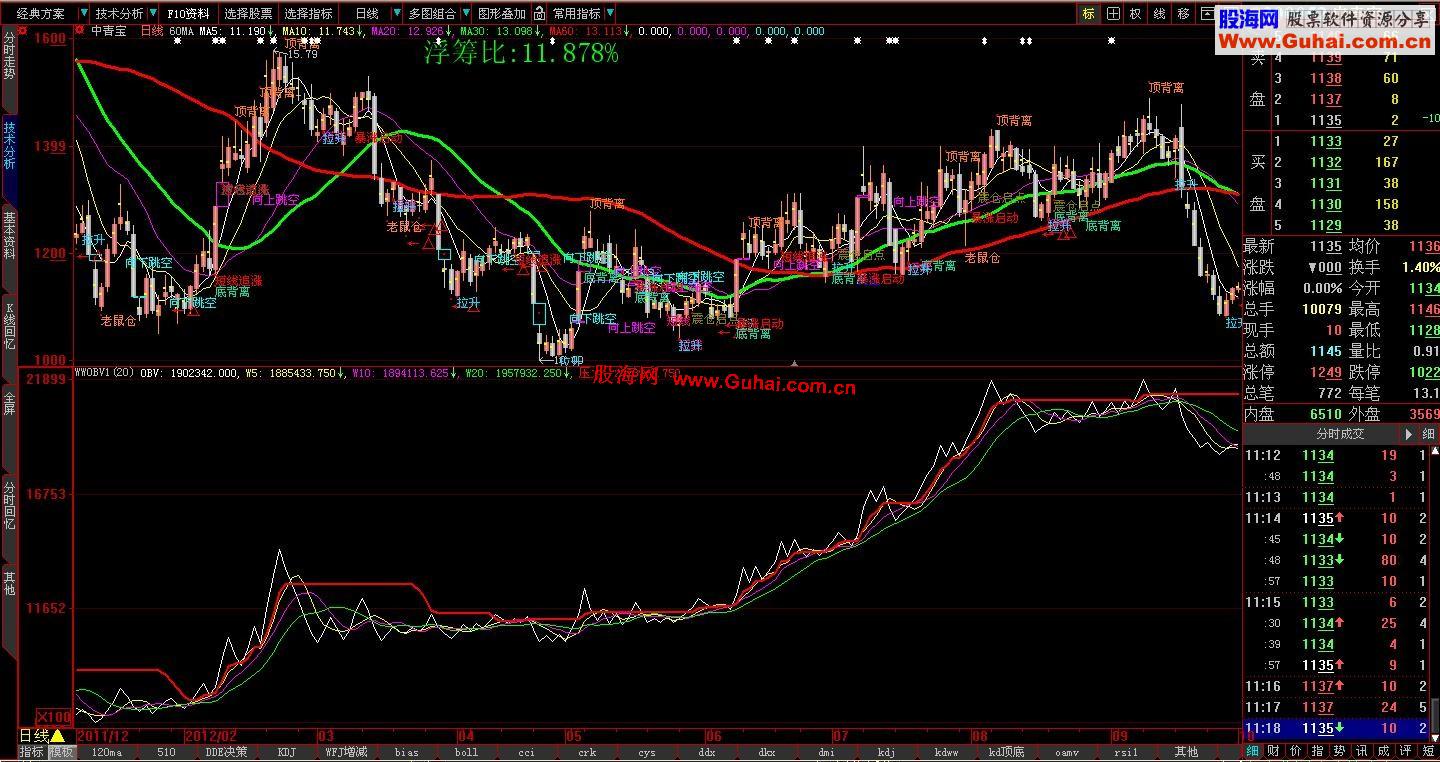Click the 多图组合 button
The height and width of the screenshot is (762, 1440).
[x=432, y=14]
